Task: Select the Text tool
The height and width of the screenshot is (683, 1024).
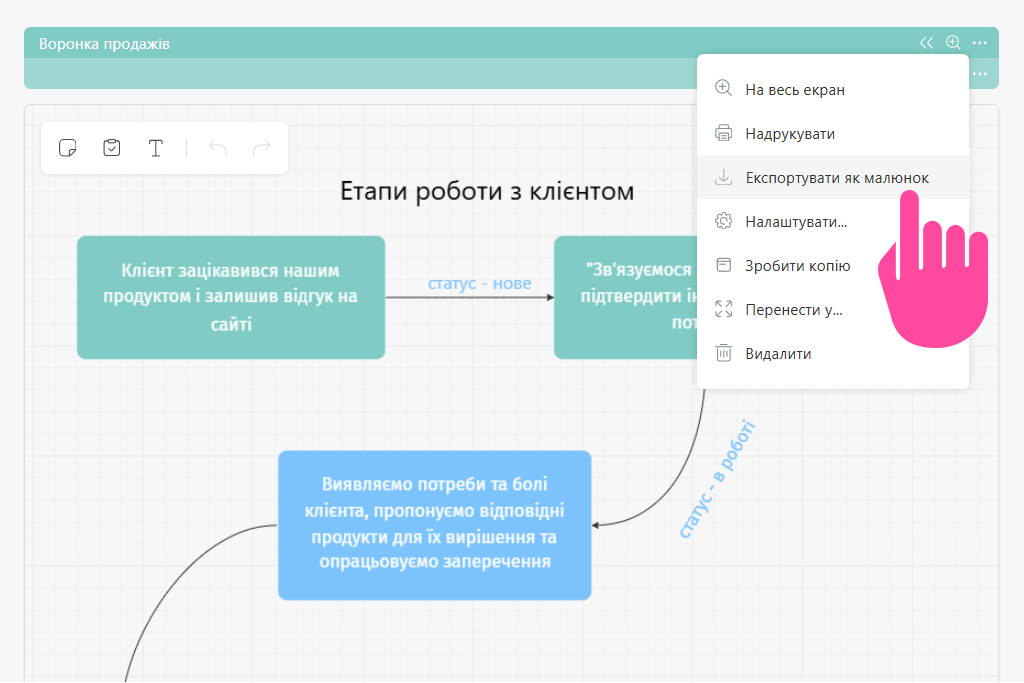Action: pos(155,148)
